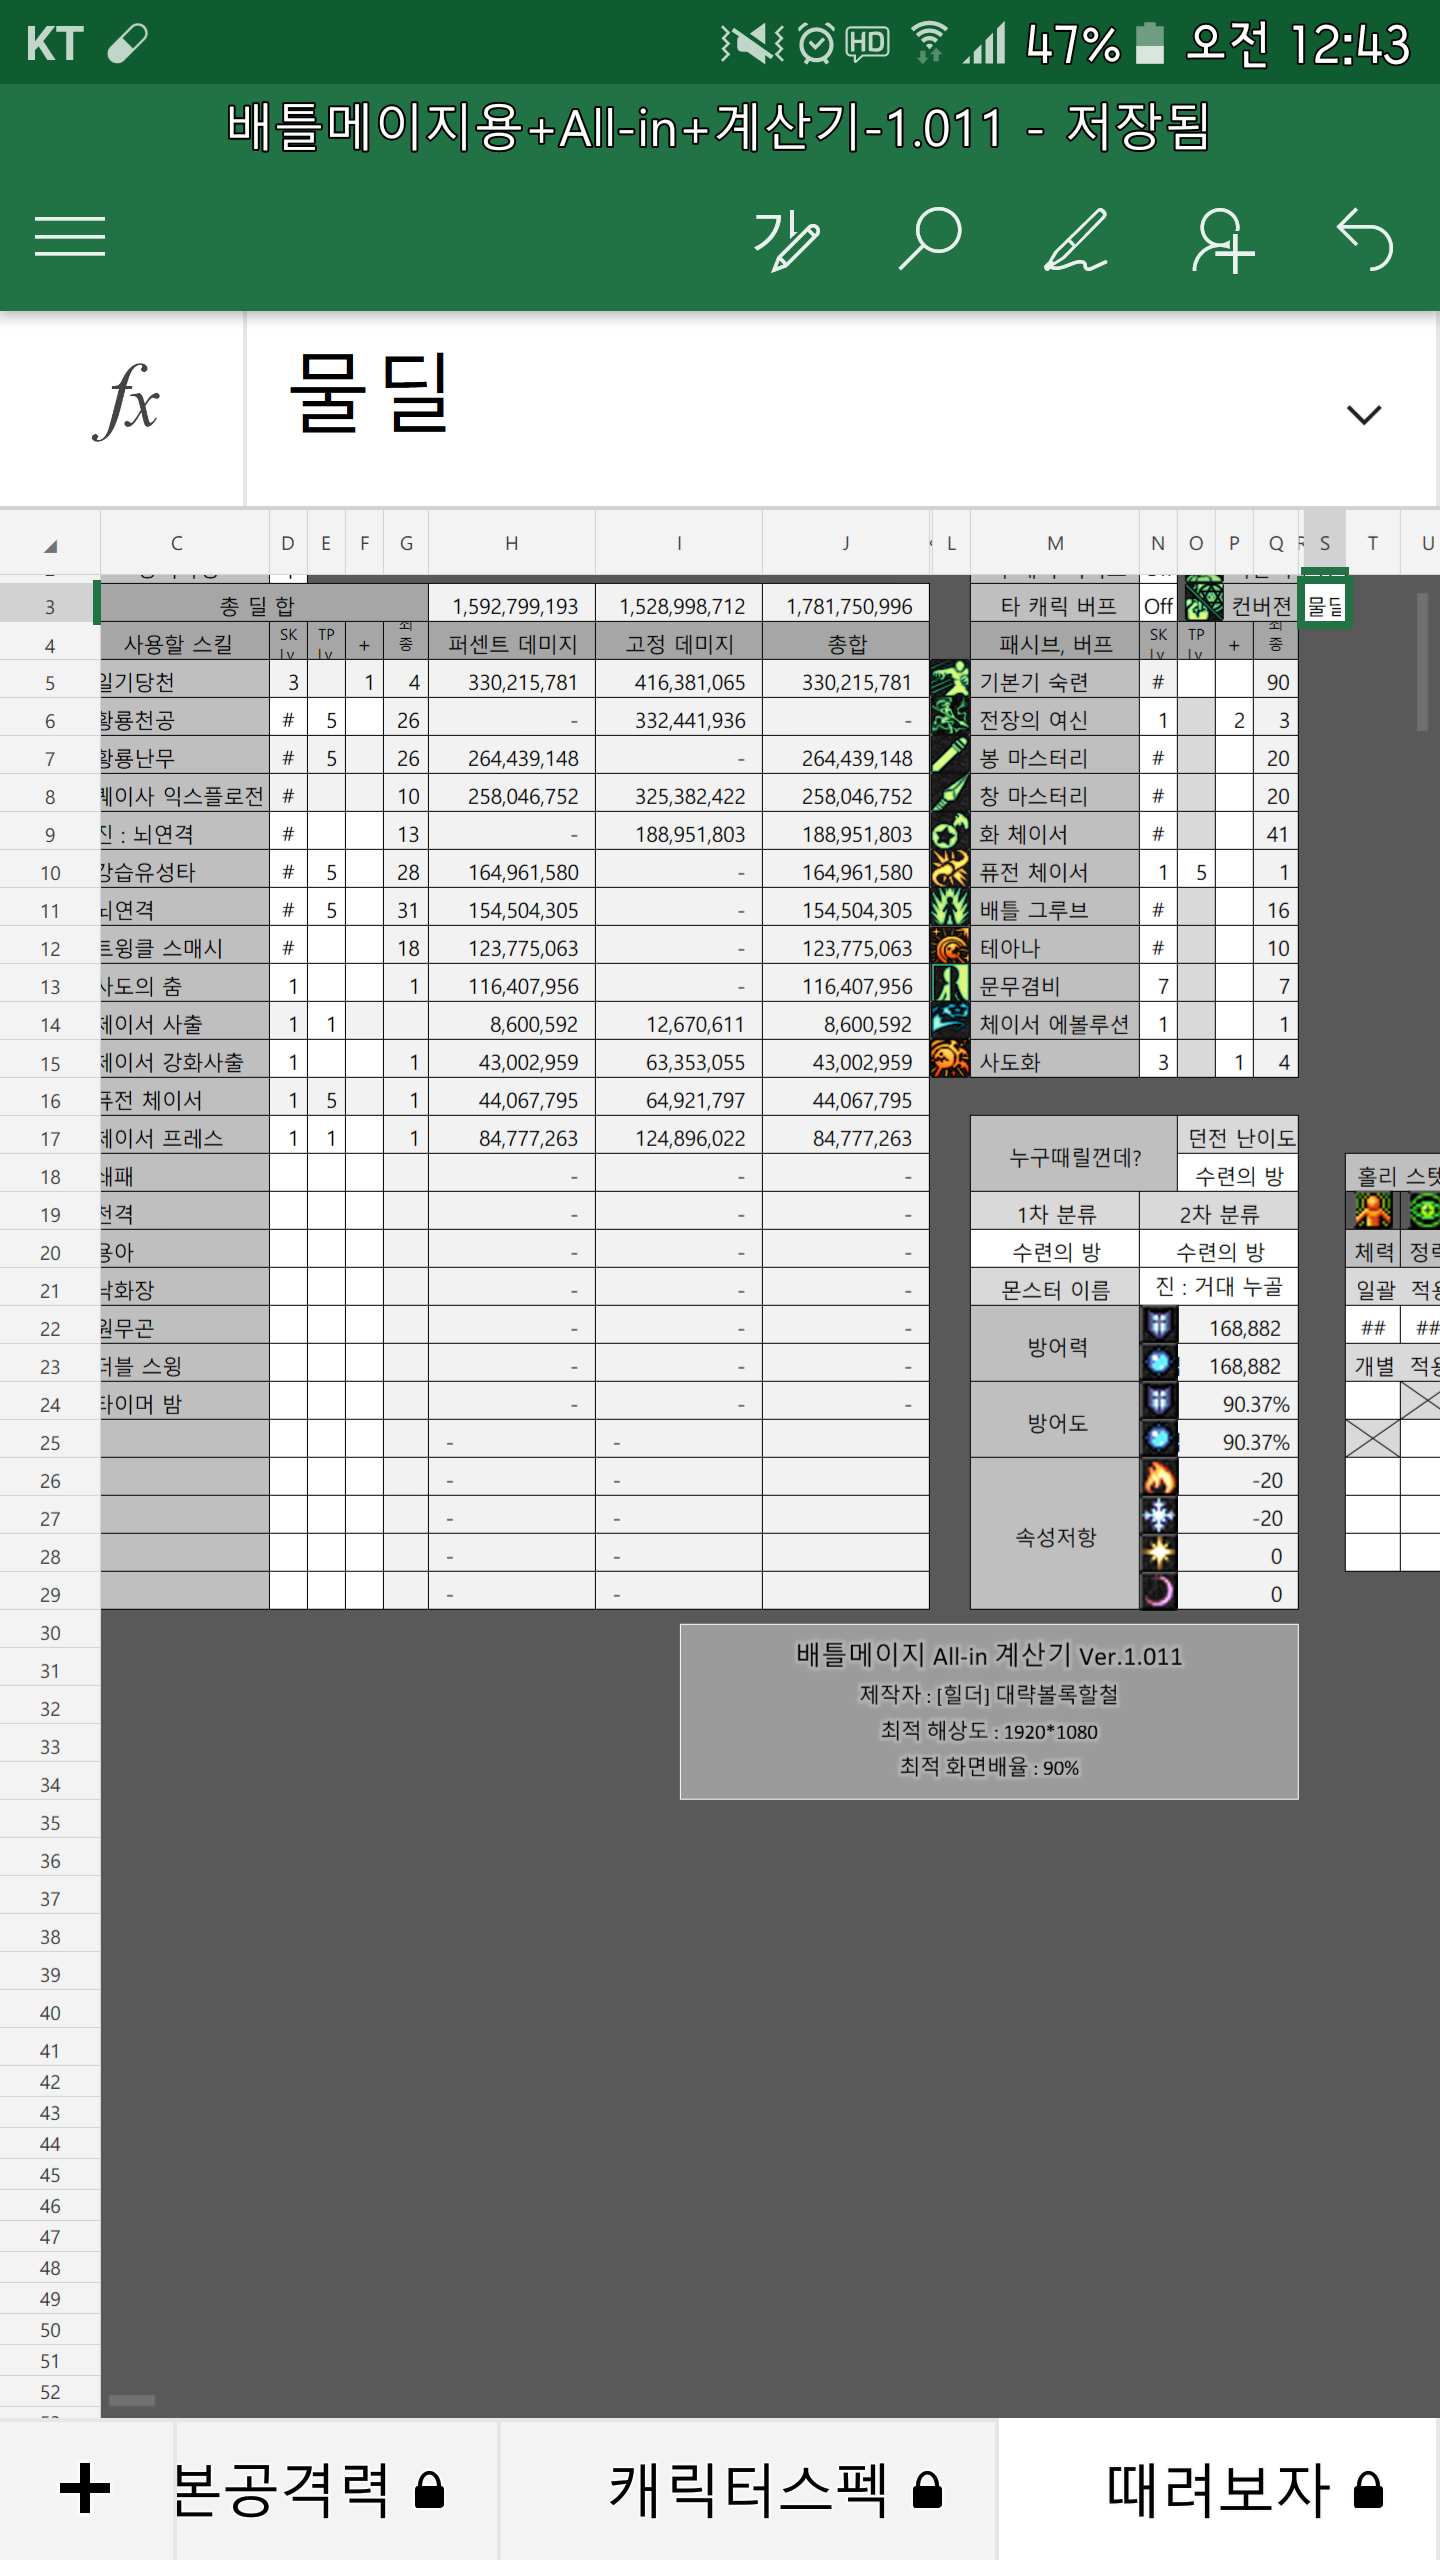Screen dimensions: 1440x2560
Task: Click the select-all corner triangle
Action: click(50, 545)
